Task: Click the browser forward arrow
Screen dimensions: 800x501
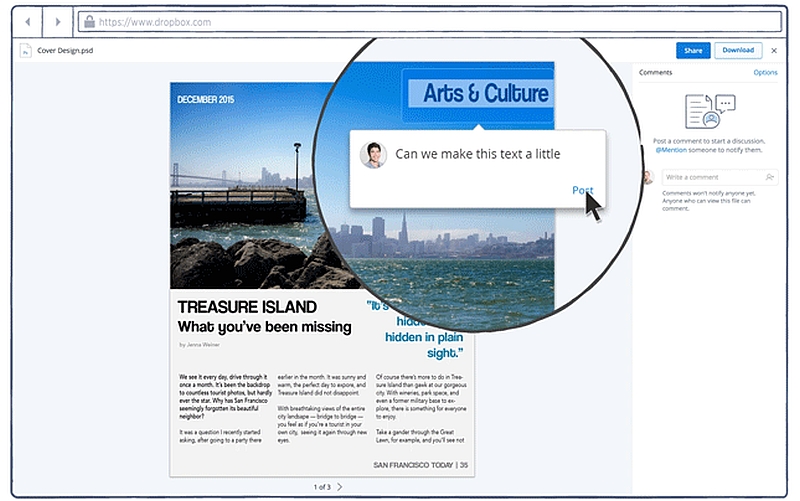Action: (58, 22)
